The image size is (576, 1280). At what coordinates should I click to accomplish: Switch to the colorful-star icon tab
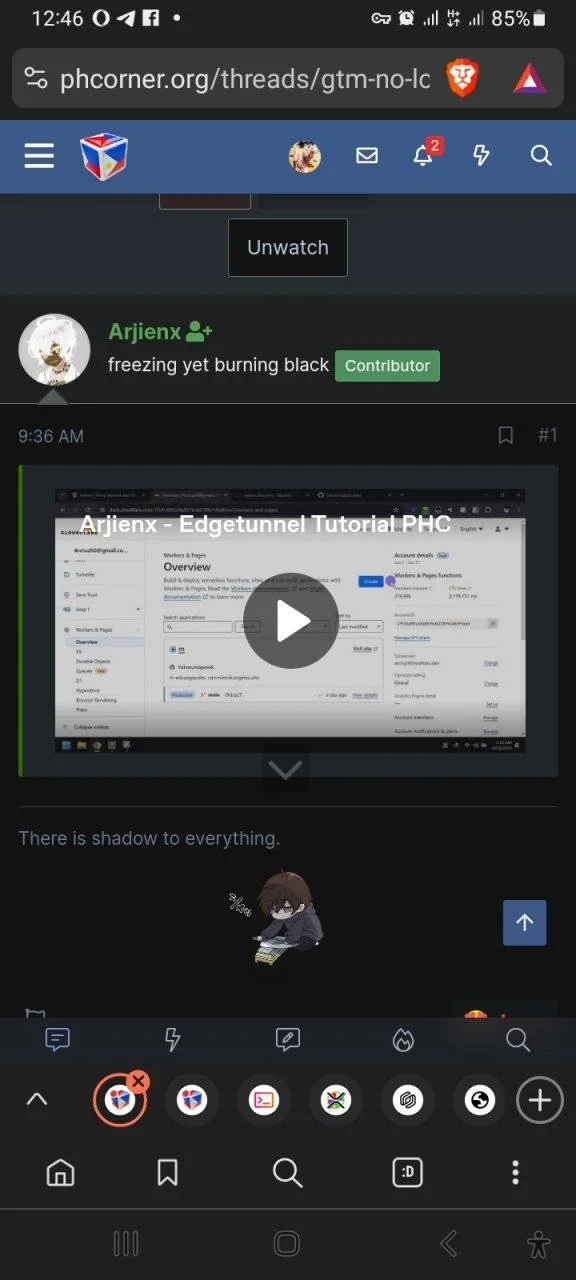point(336,1101)
